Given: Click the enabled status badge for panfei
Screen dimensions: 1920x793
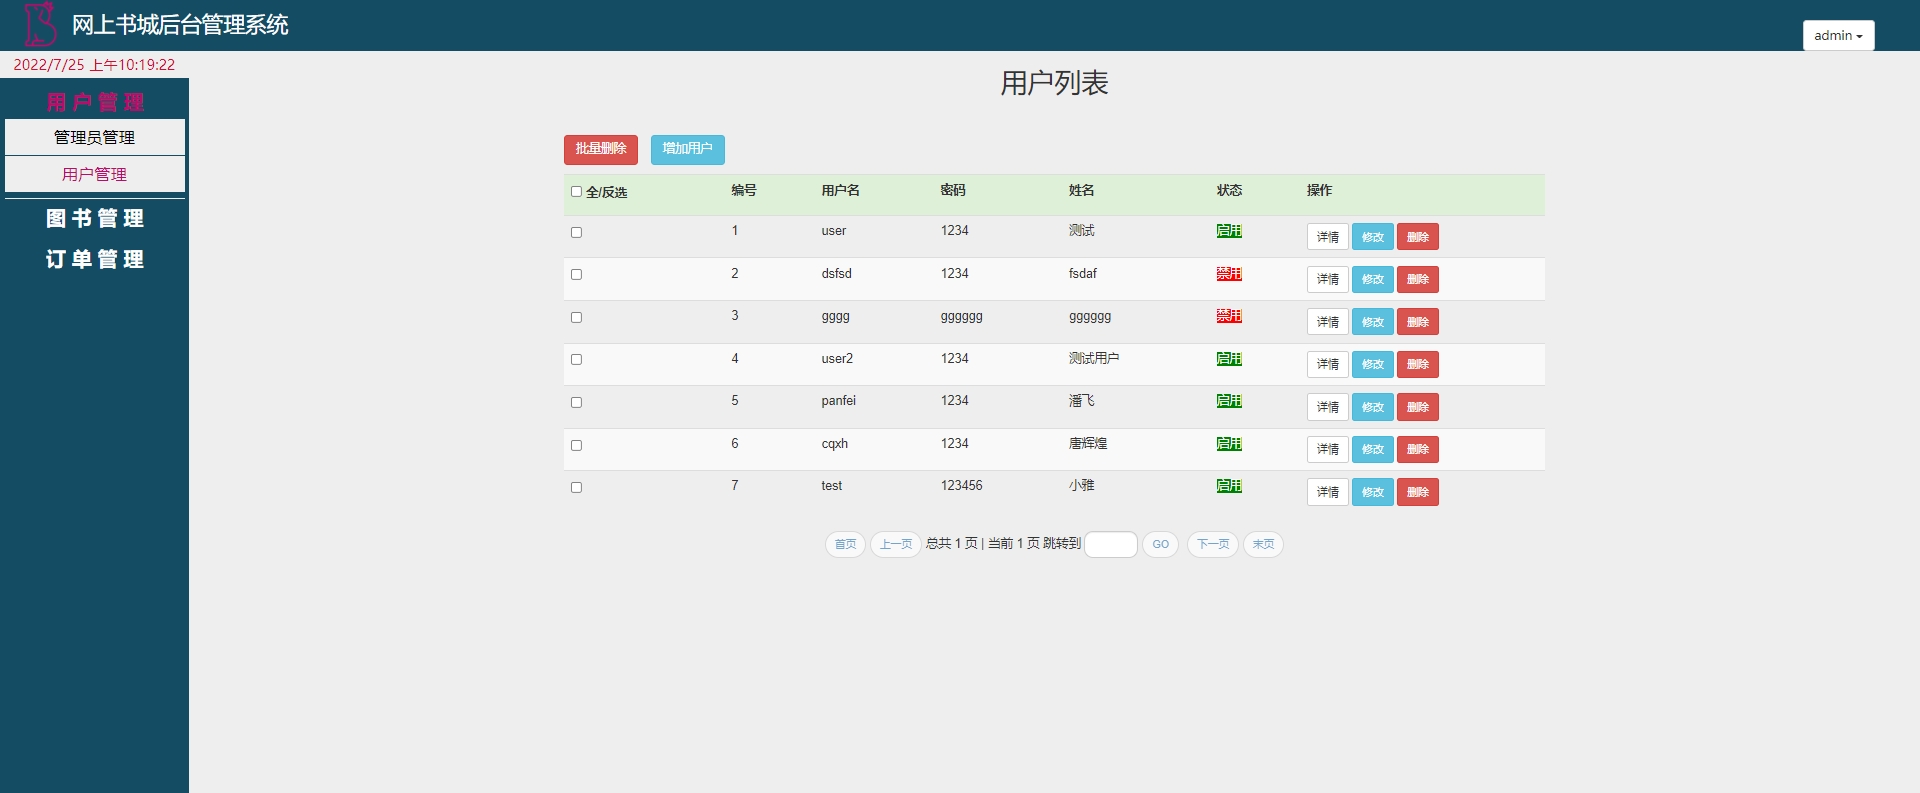Looking at the screenshot, I should point(1229,401).
